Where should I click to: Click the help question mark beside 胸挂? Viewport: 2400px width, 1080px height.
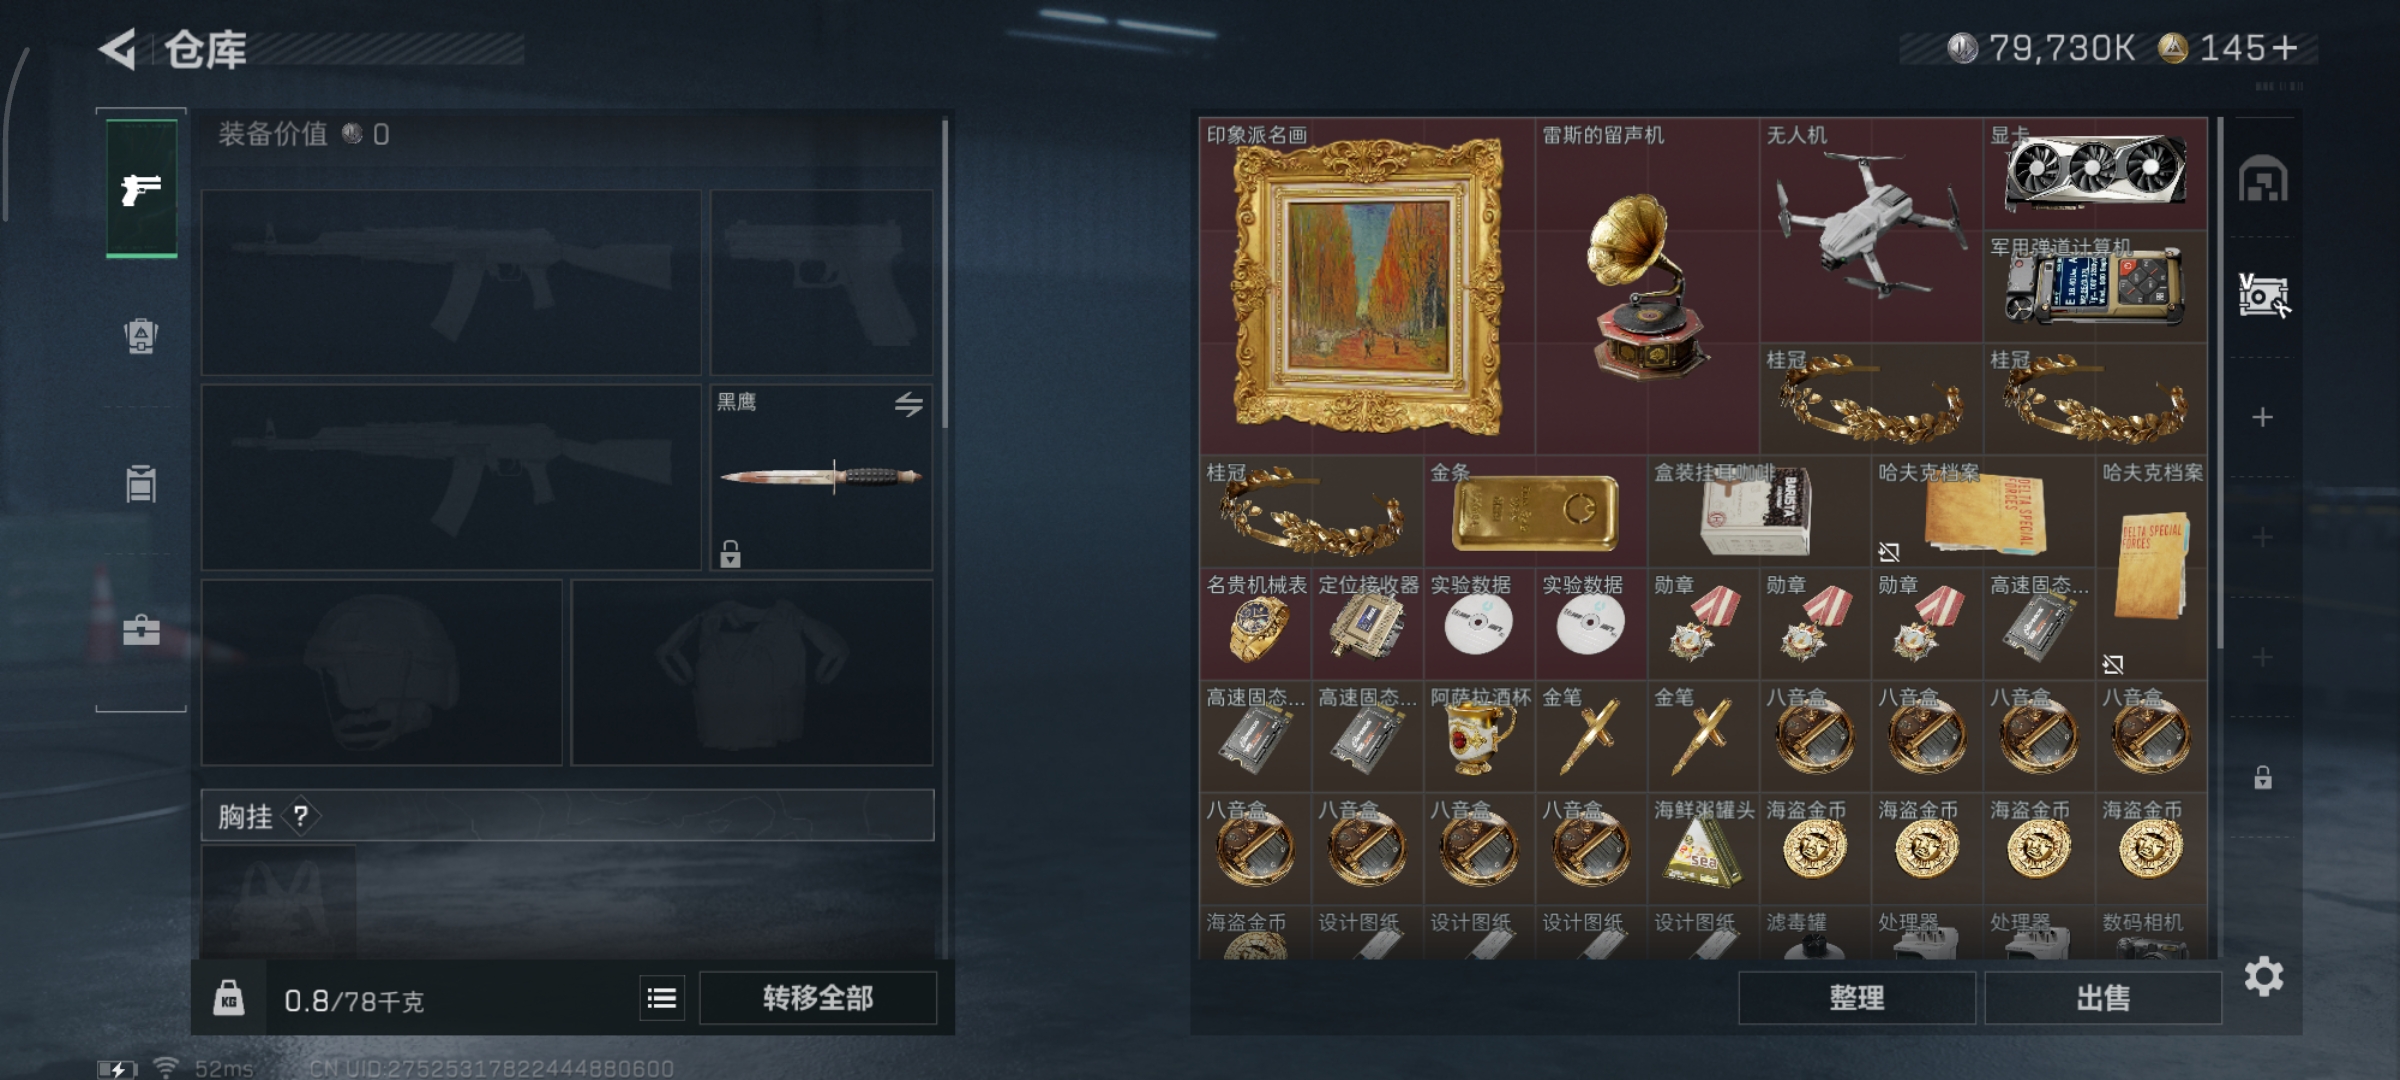301,816
